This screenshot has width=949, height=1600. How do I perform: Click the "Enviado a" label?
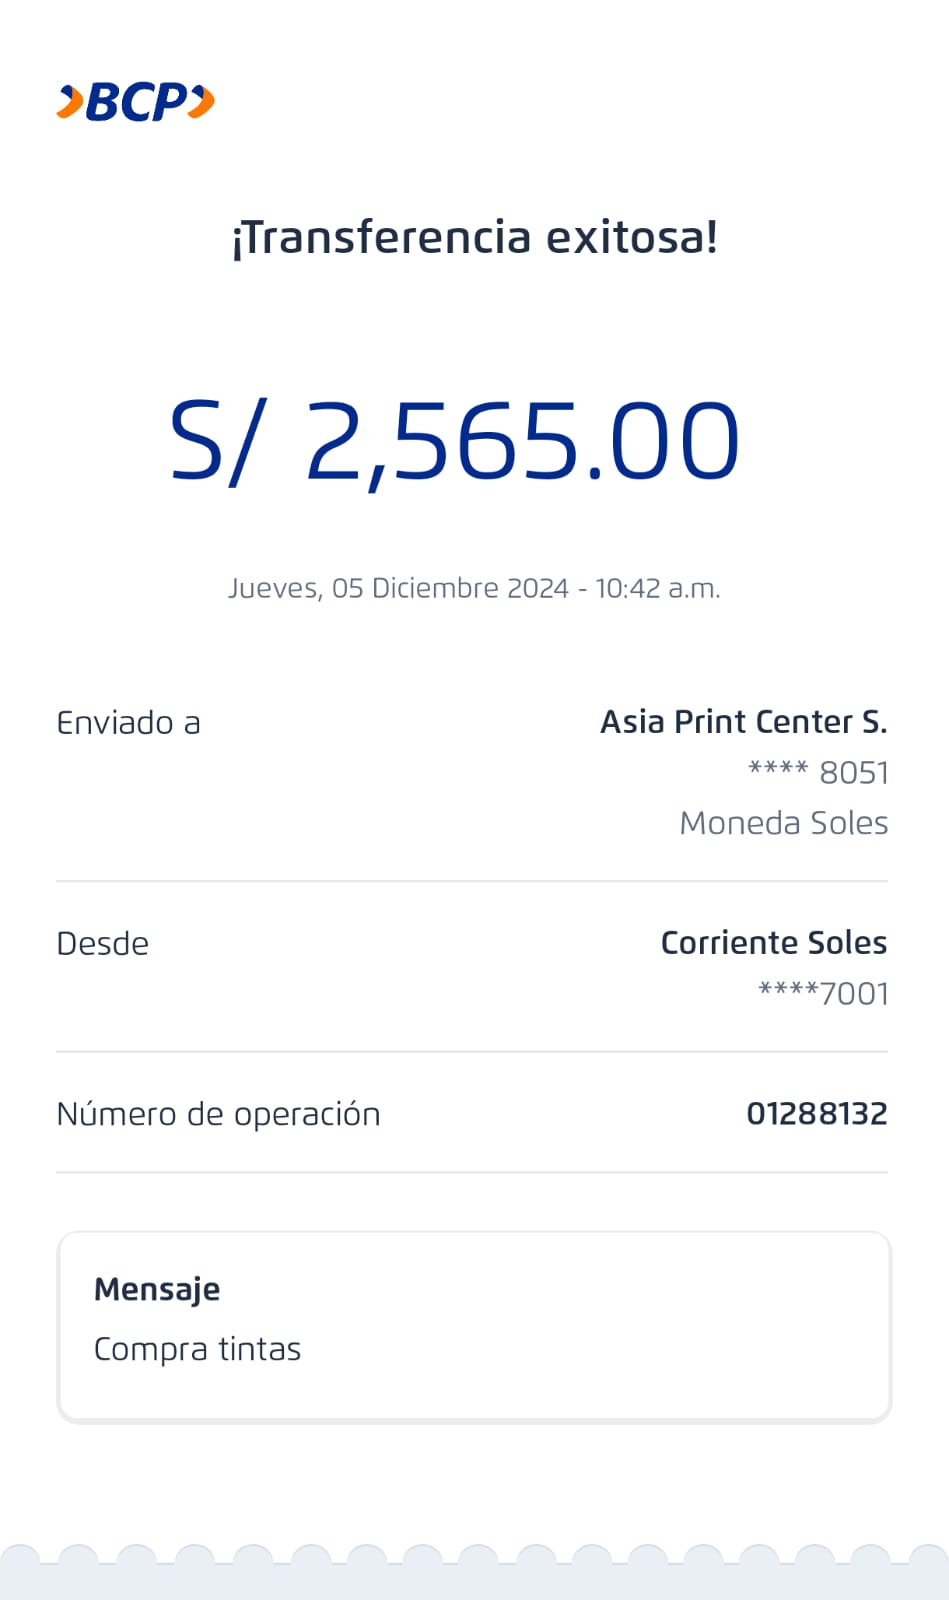click(x=128, y=723)
